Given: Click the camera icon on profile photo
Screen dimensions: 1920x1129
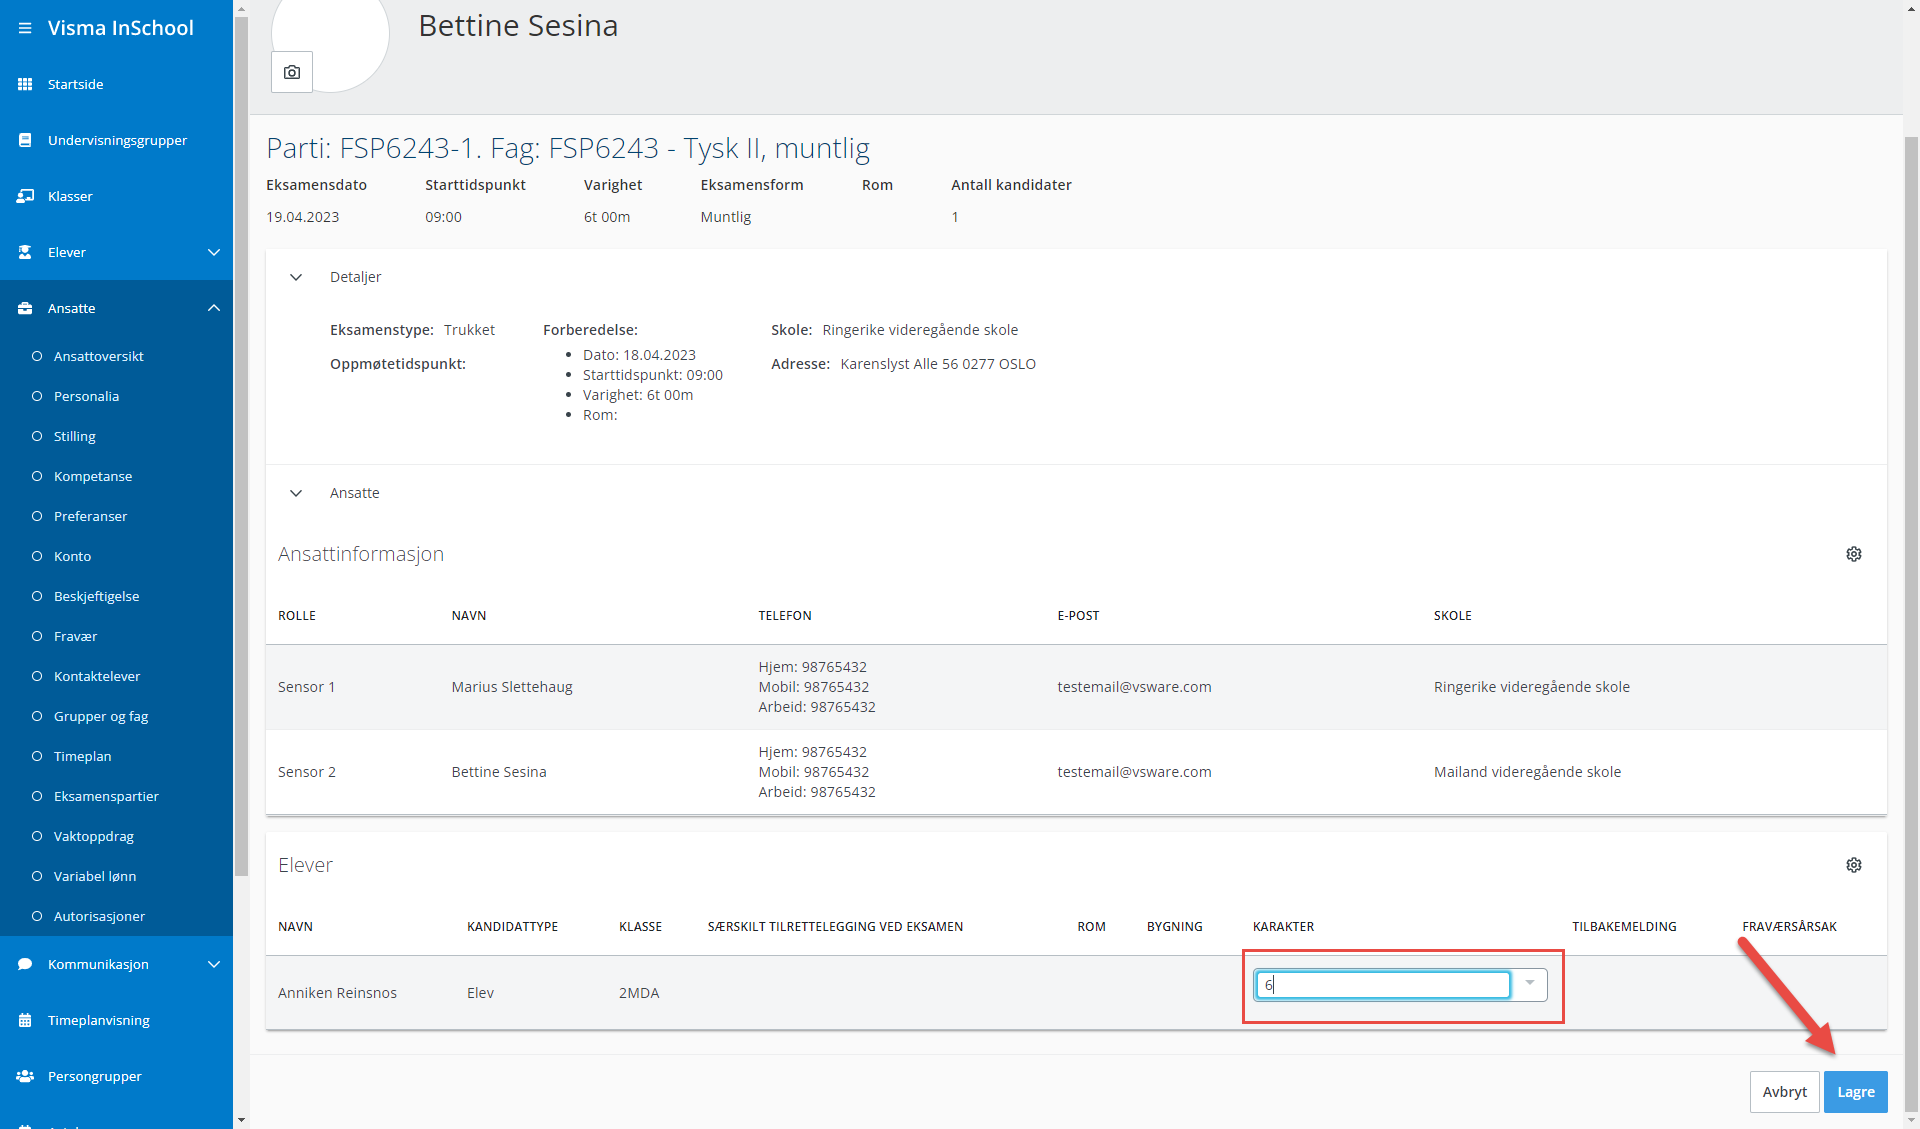Looking at the screenshot, I should tap(292, 72).
